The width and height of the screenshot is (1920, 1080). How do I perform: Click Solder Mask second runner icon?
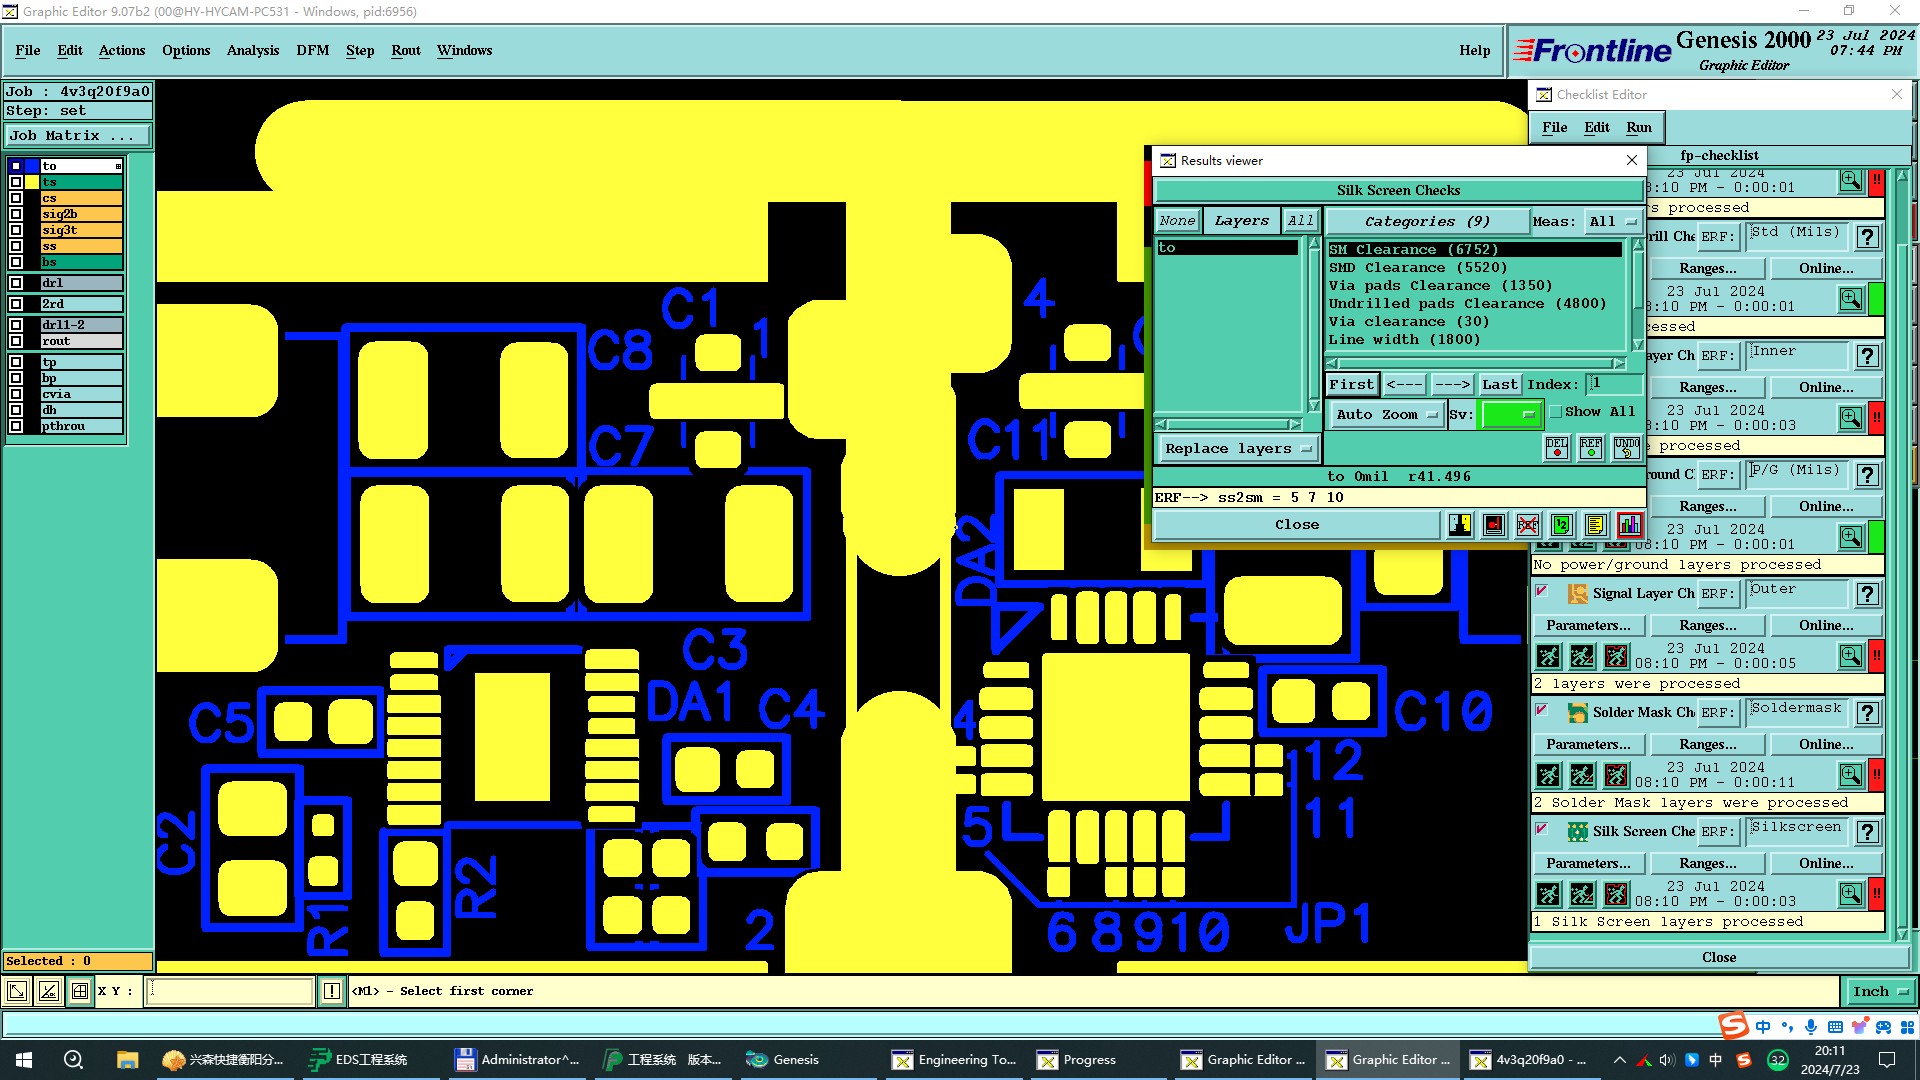point(1582,775)
